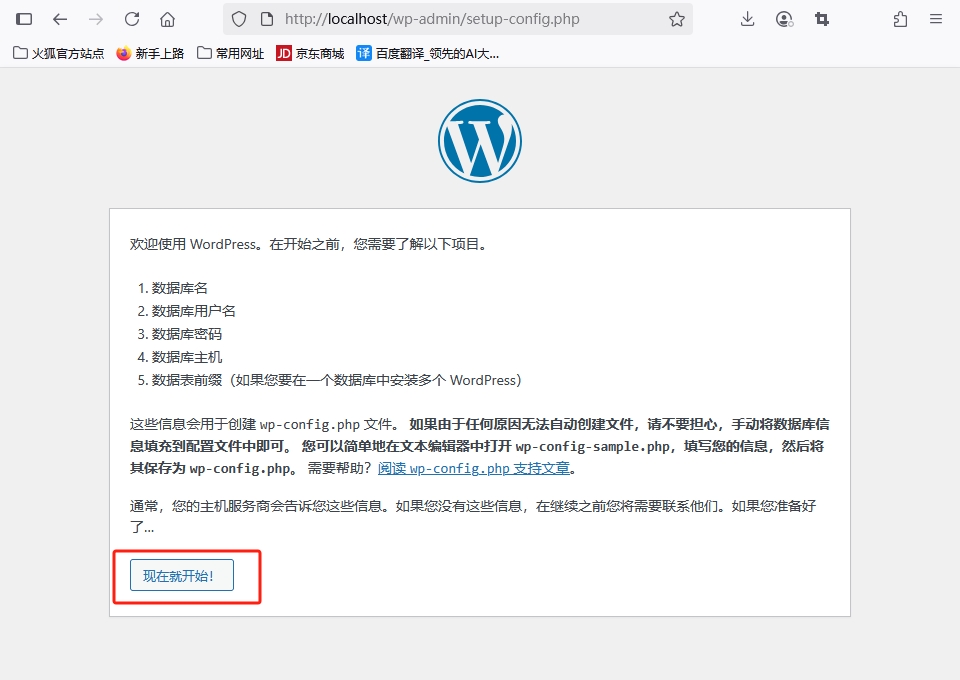The height and width of the screenshot is (680, 960).
Task: Open the 常用网址 bookmark folder
Action: click(x=230, y=53)
